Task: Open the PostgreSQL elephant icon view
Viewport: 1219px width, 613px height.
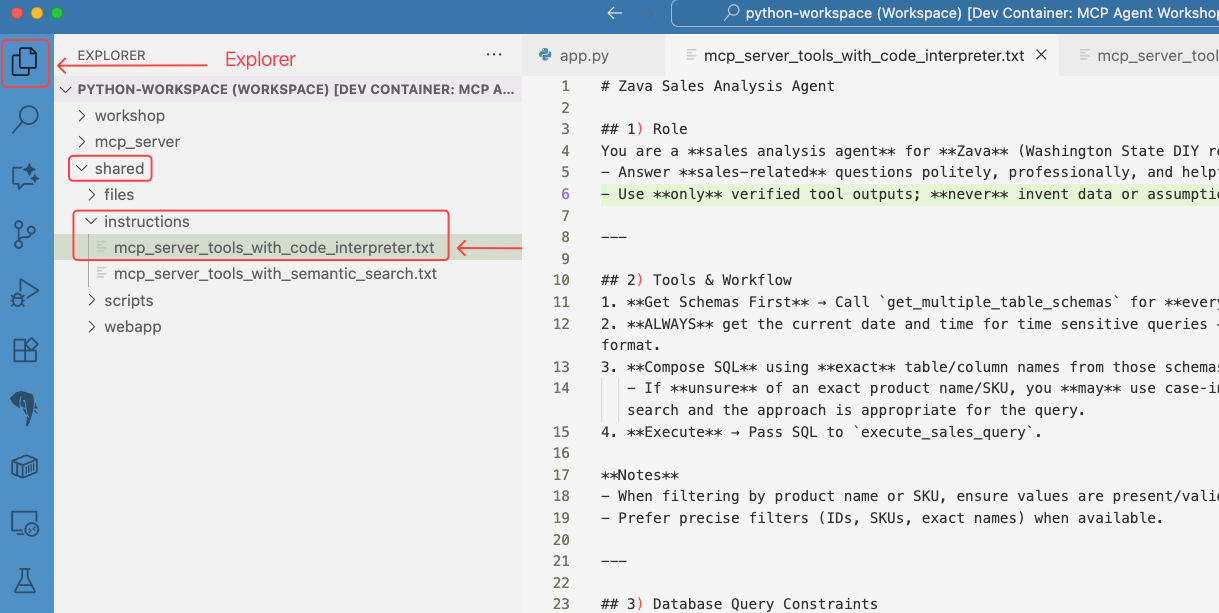Action: point(25,408)
